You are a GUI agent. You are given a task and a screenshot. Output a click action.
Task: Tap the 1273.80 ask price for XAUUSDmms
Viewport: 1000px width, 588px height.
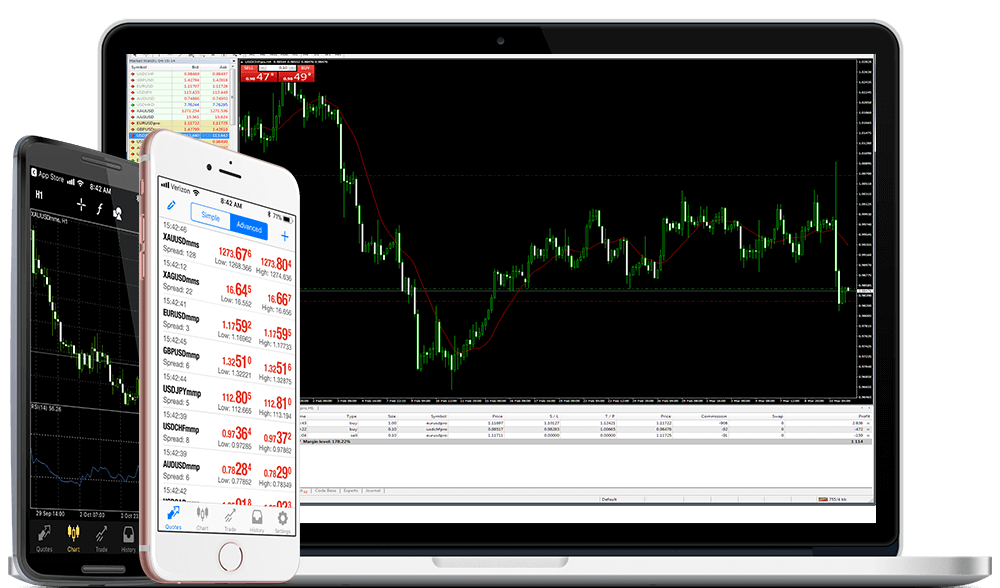276,263
